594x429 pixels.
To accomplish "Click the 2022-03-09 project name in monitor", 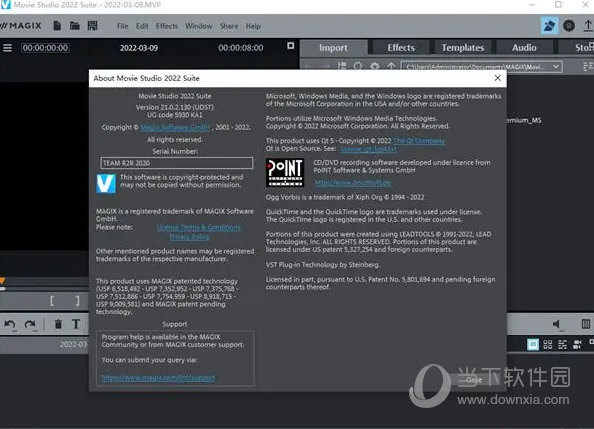I will [139, 48].
